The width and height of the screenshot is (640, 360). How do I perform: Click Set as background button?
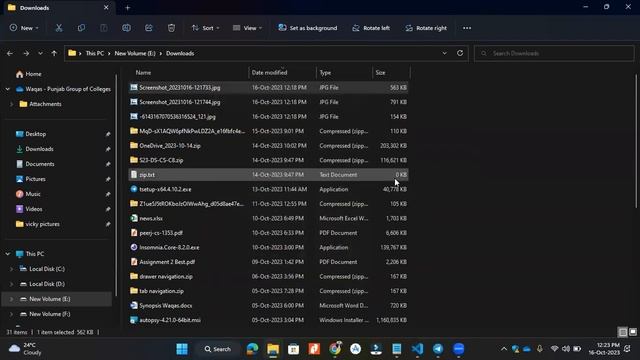pyautogui.click(x=308, y=28)
